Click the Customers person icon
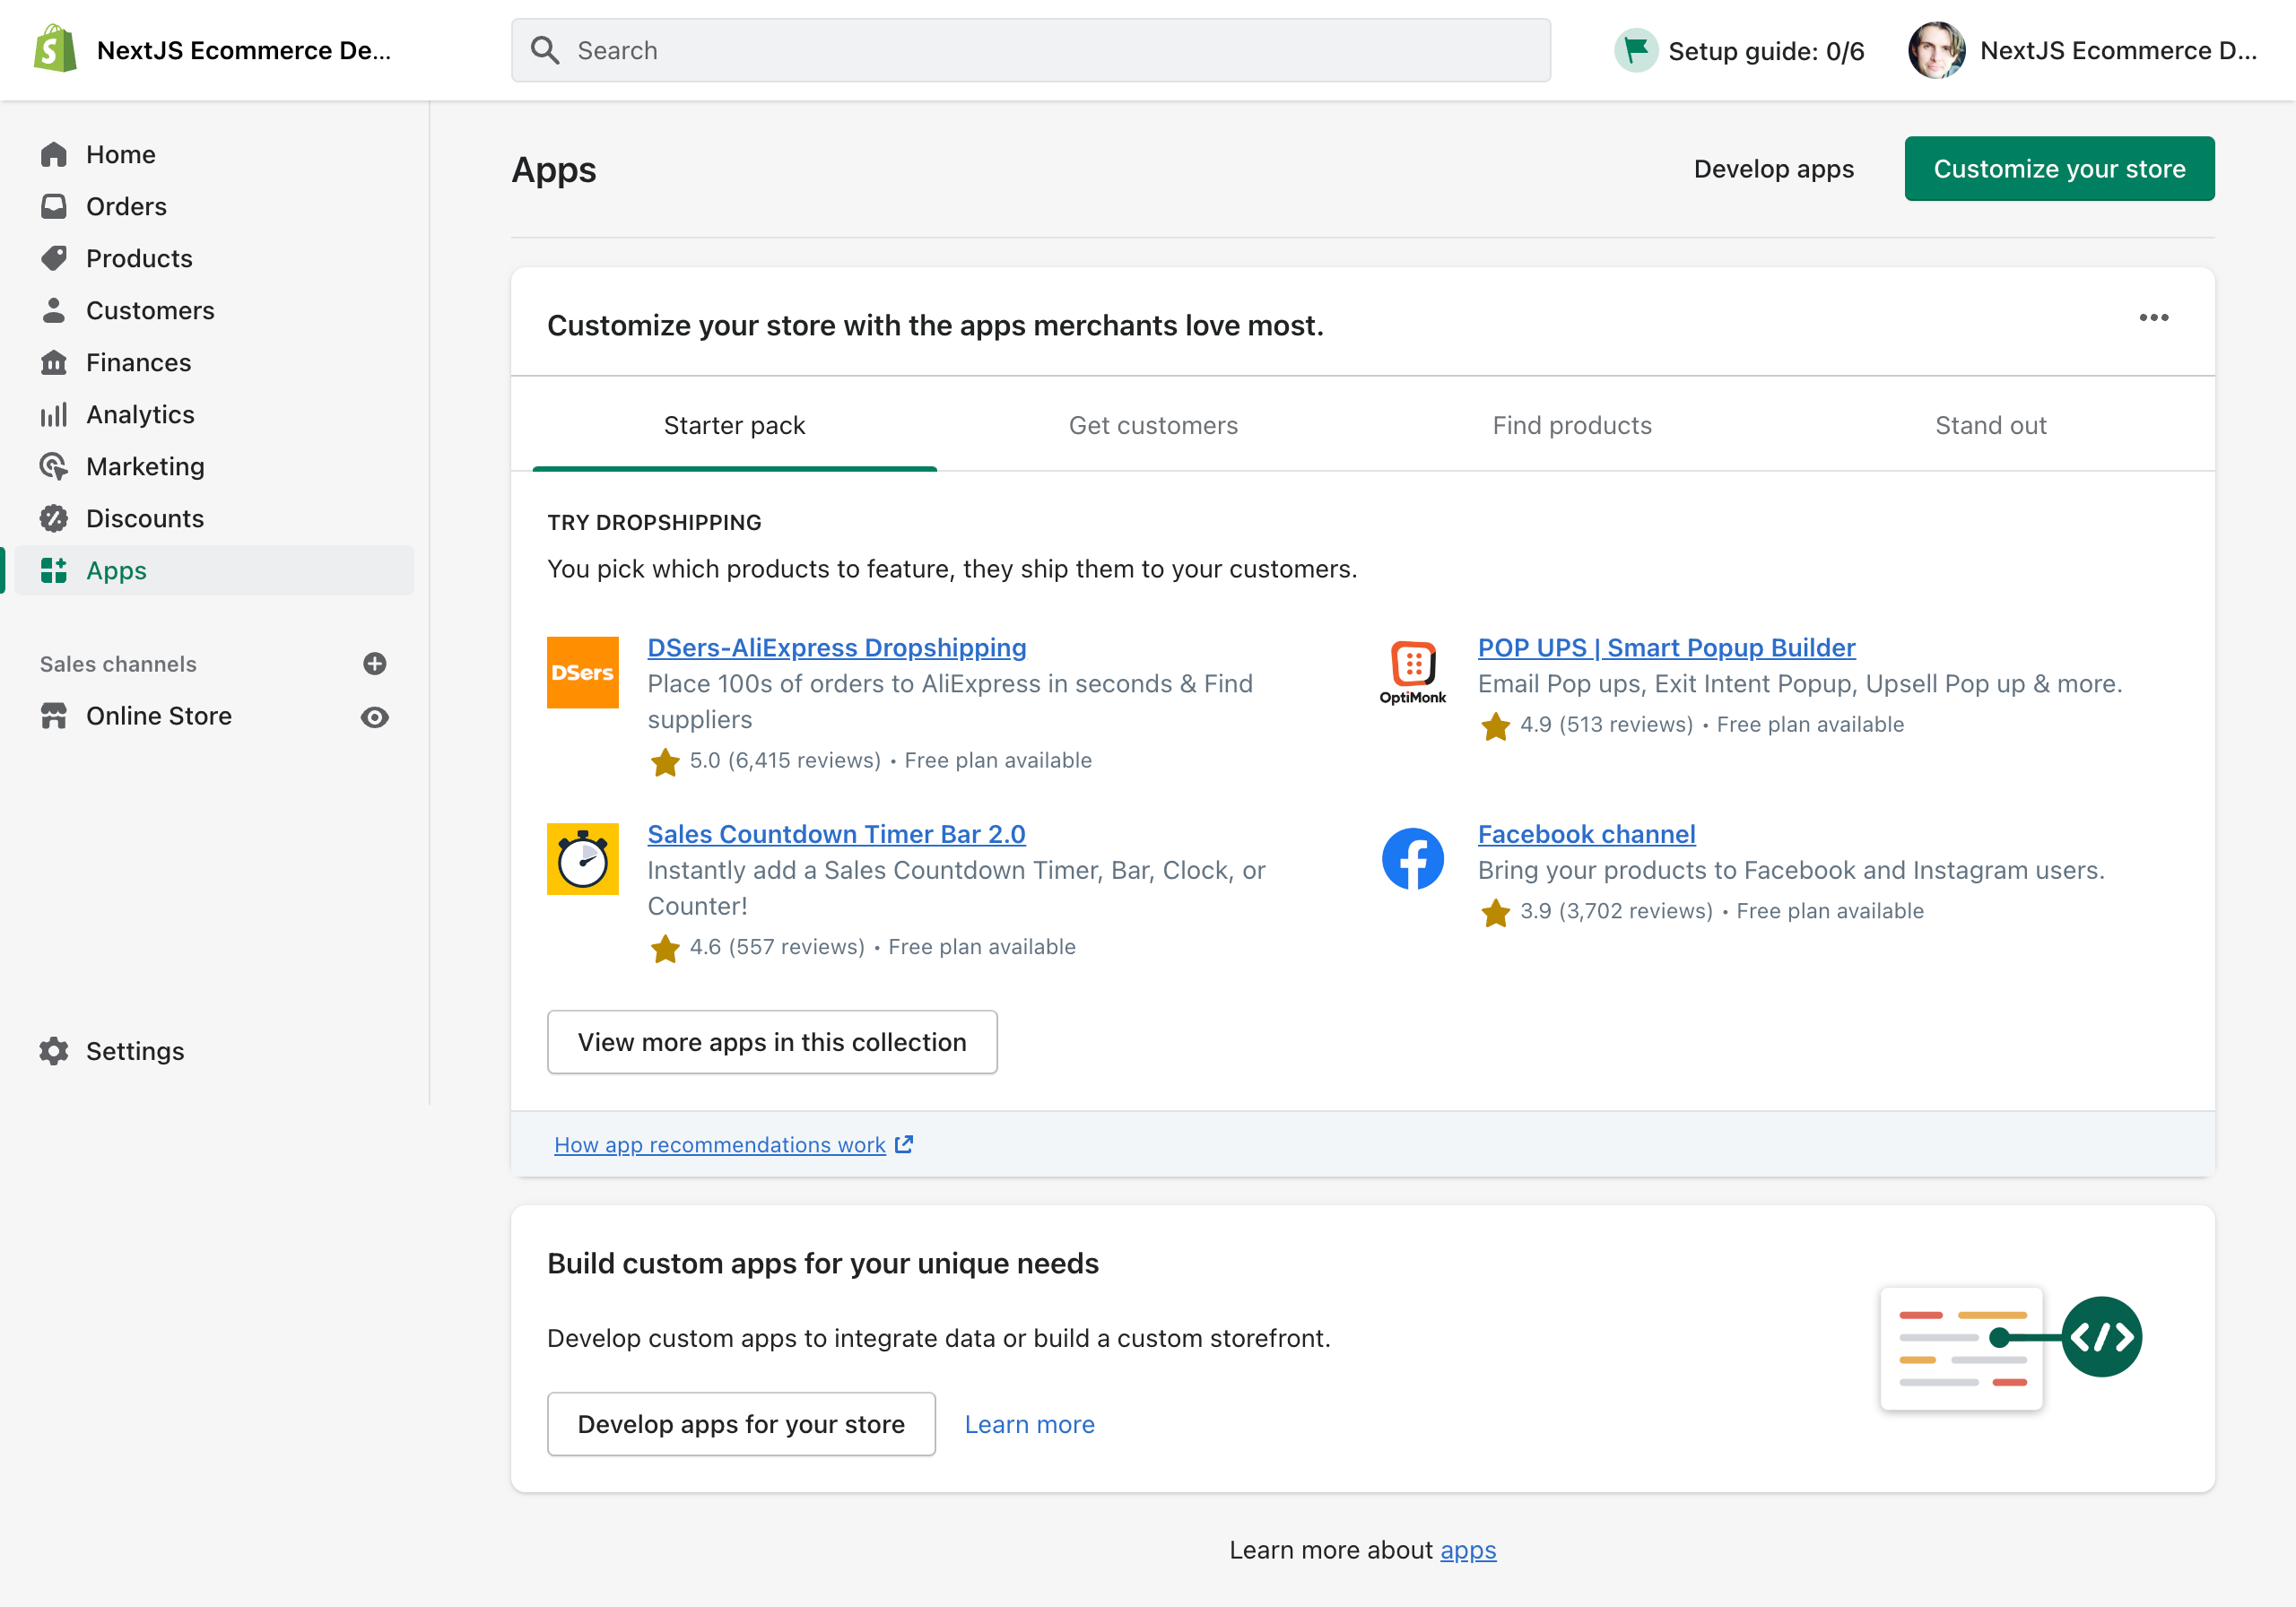 click(54, 310)
